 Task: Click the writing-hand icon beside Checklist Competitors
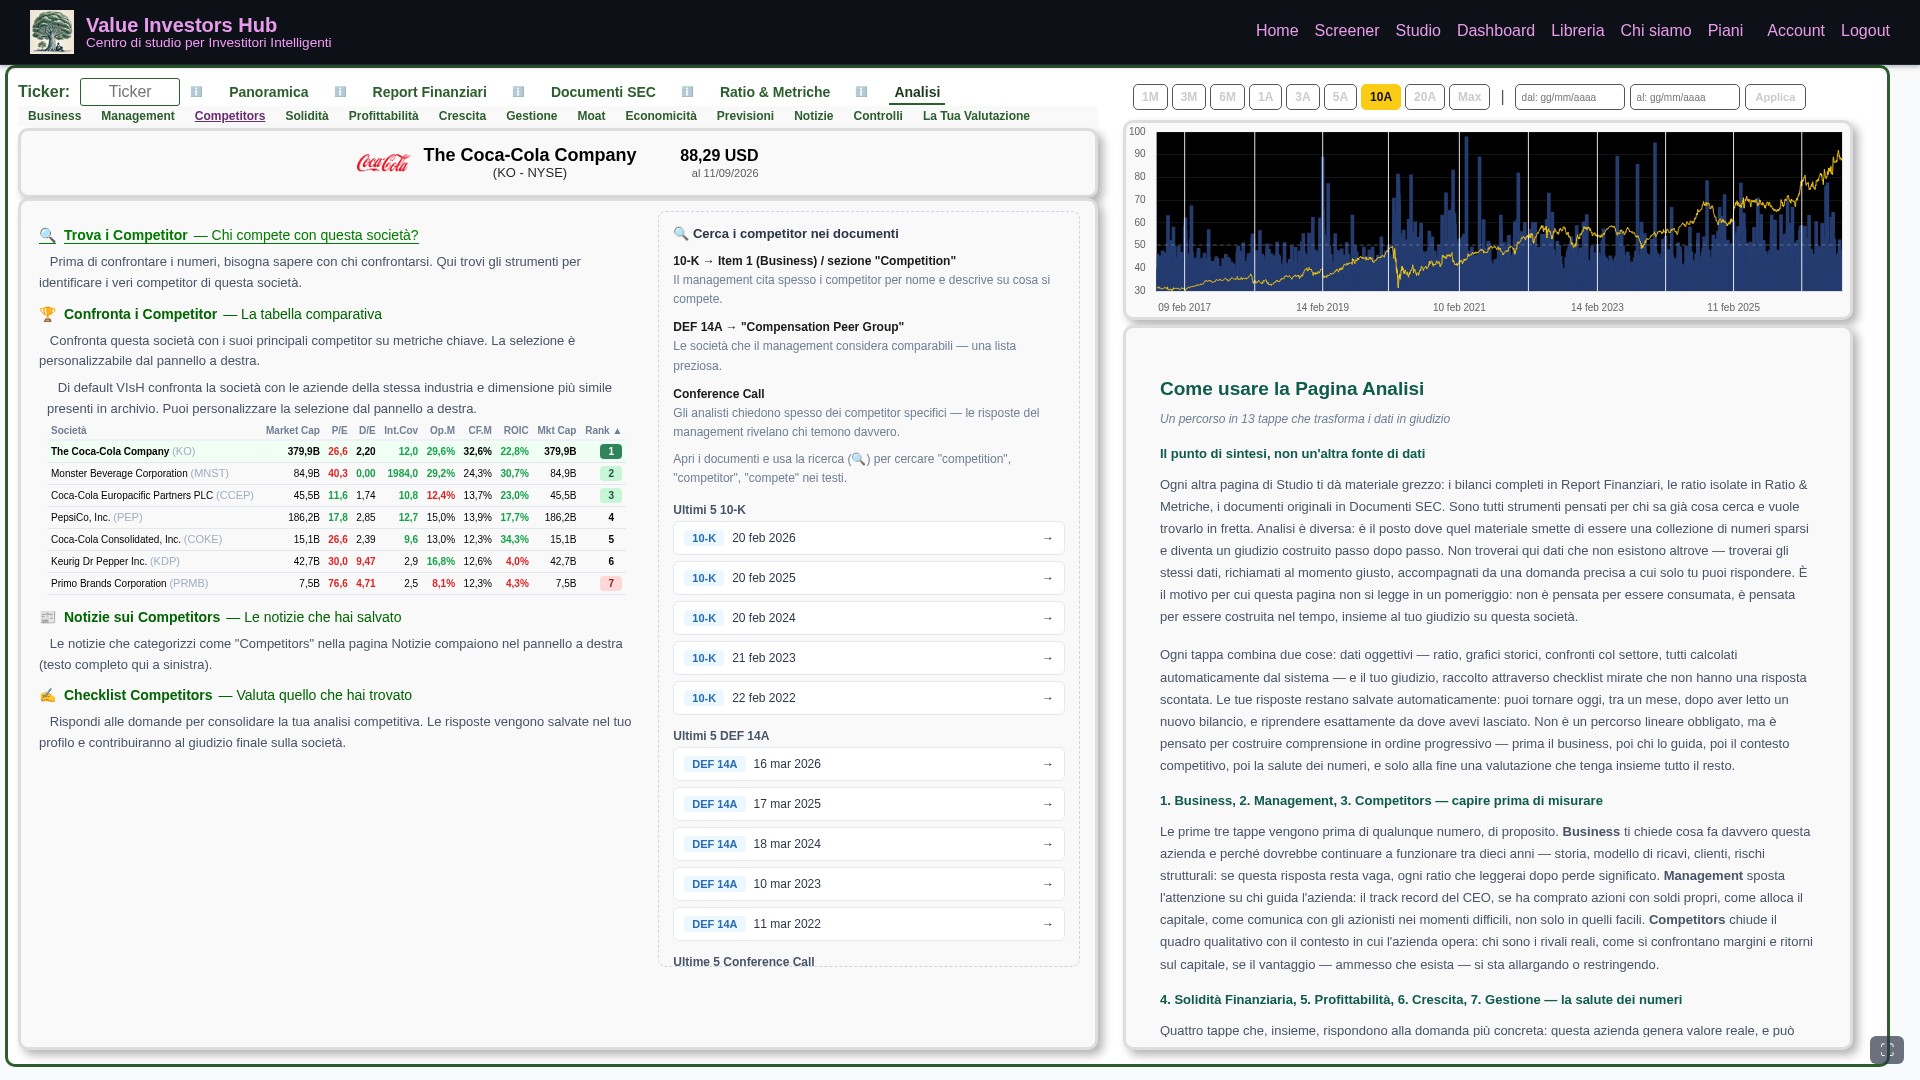(47, 695)
